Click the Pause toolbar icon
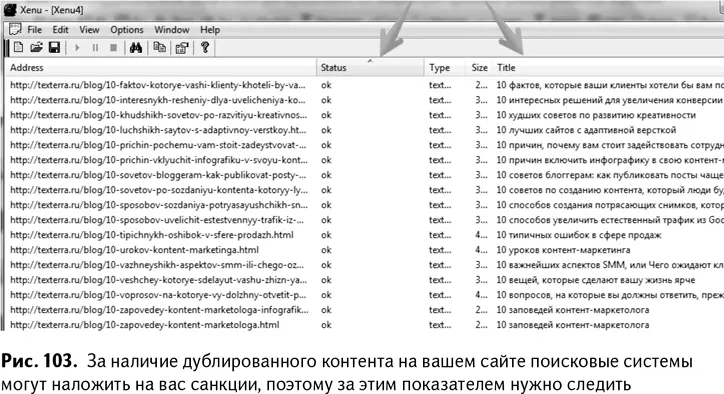This screenshot has width=724, height=394. (x=95, y=48)
